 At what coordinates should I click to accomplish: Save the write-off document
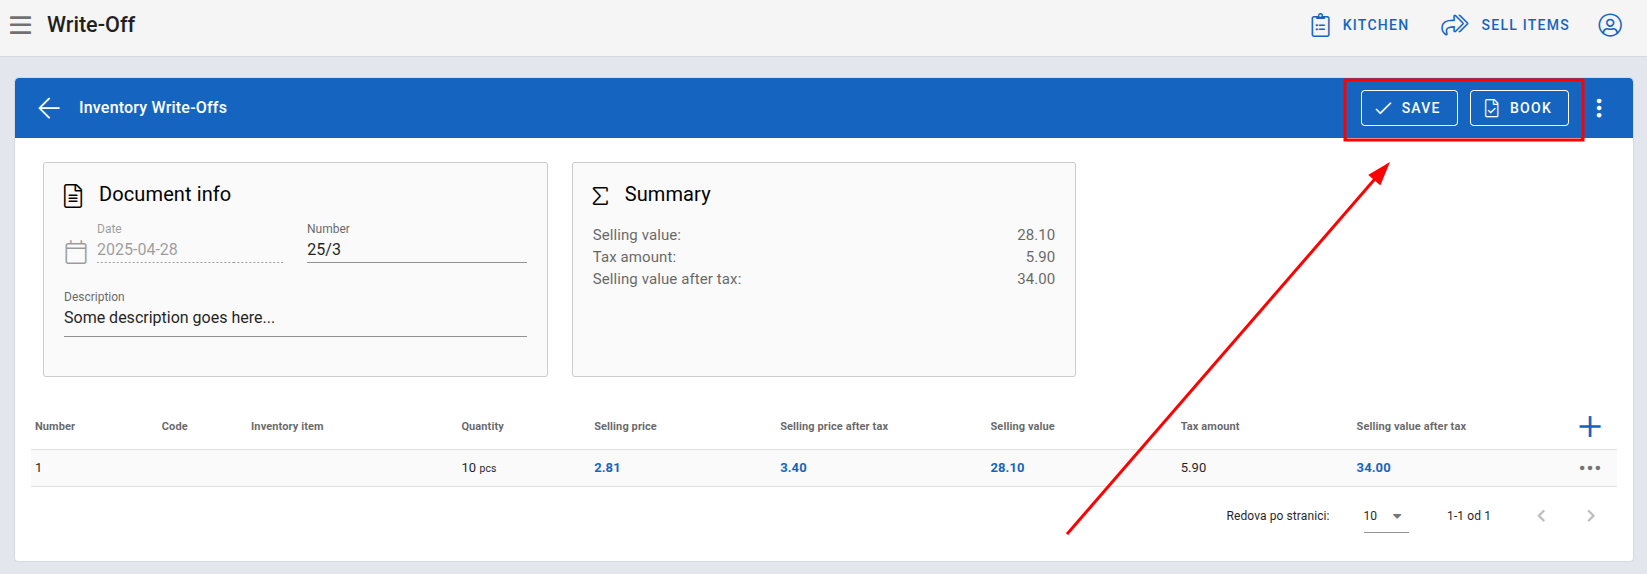(1409, 108)
